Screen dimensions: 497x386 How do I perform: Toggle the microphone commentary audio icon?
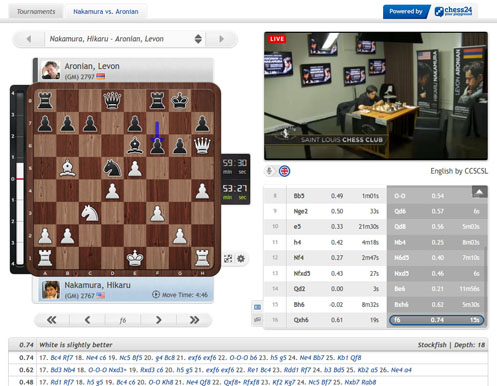[x=269, y=171]
